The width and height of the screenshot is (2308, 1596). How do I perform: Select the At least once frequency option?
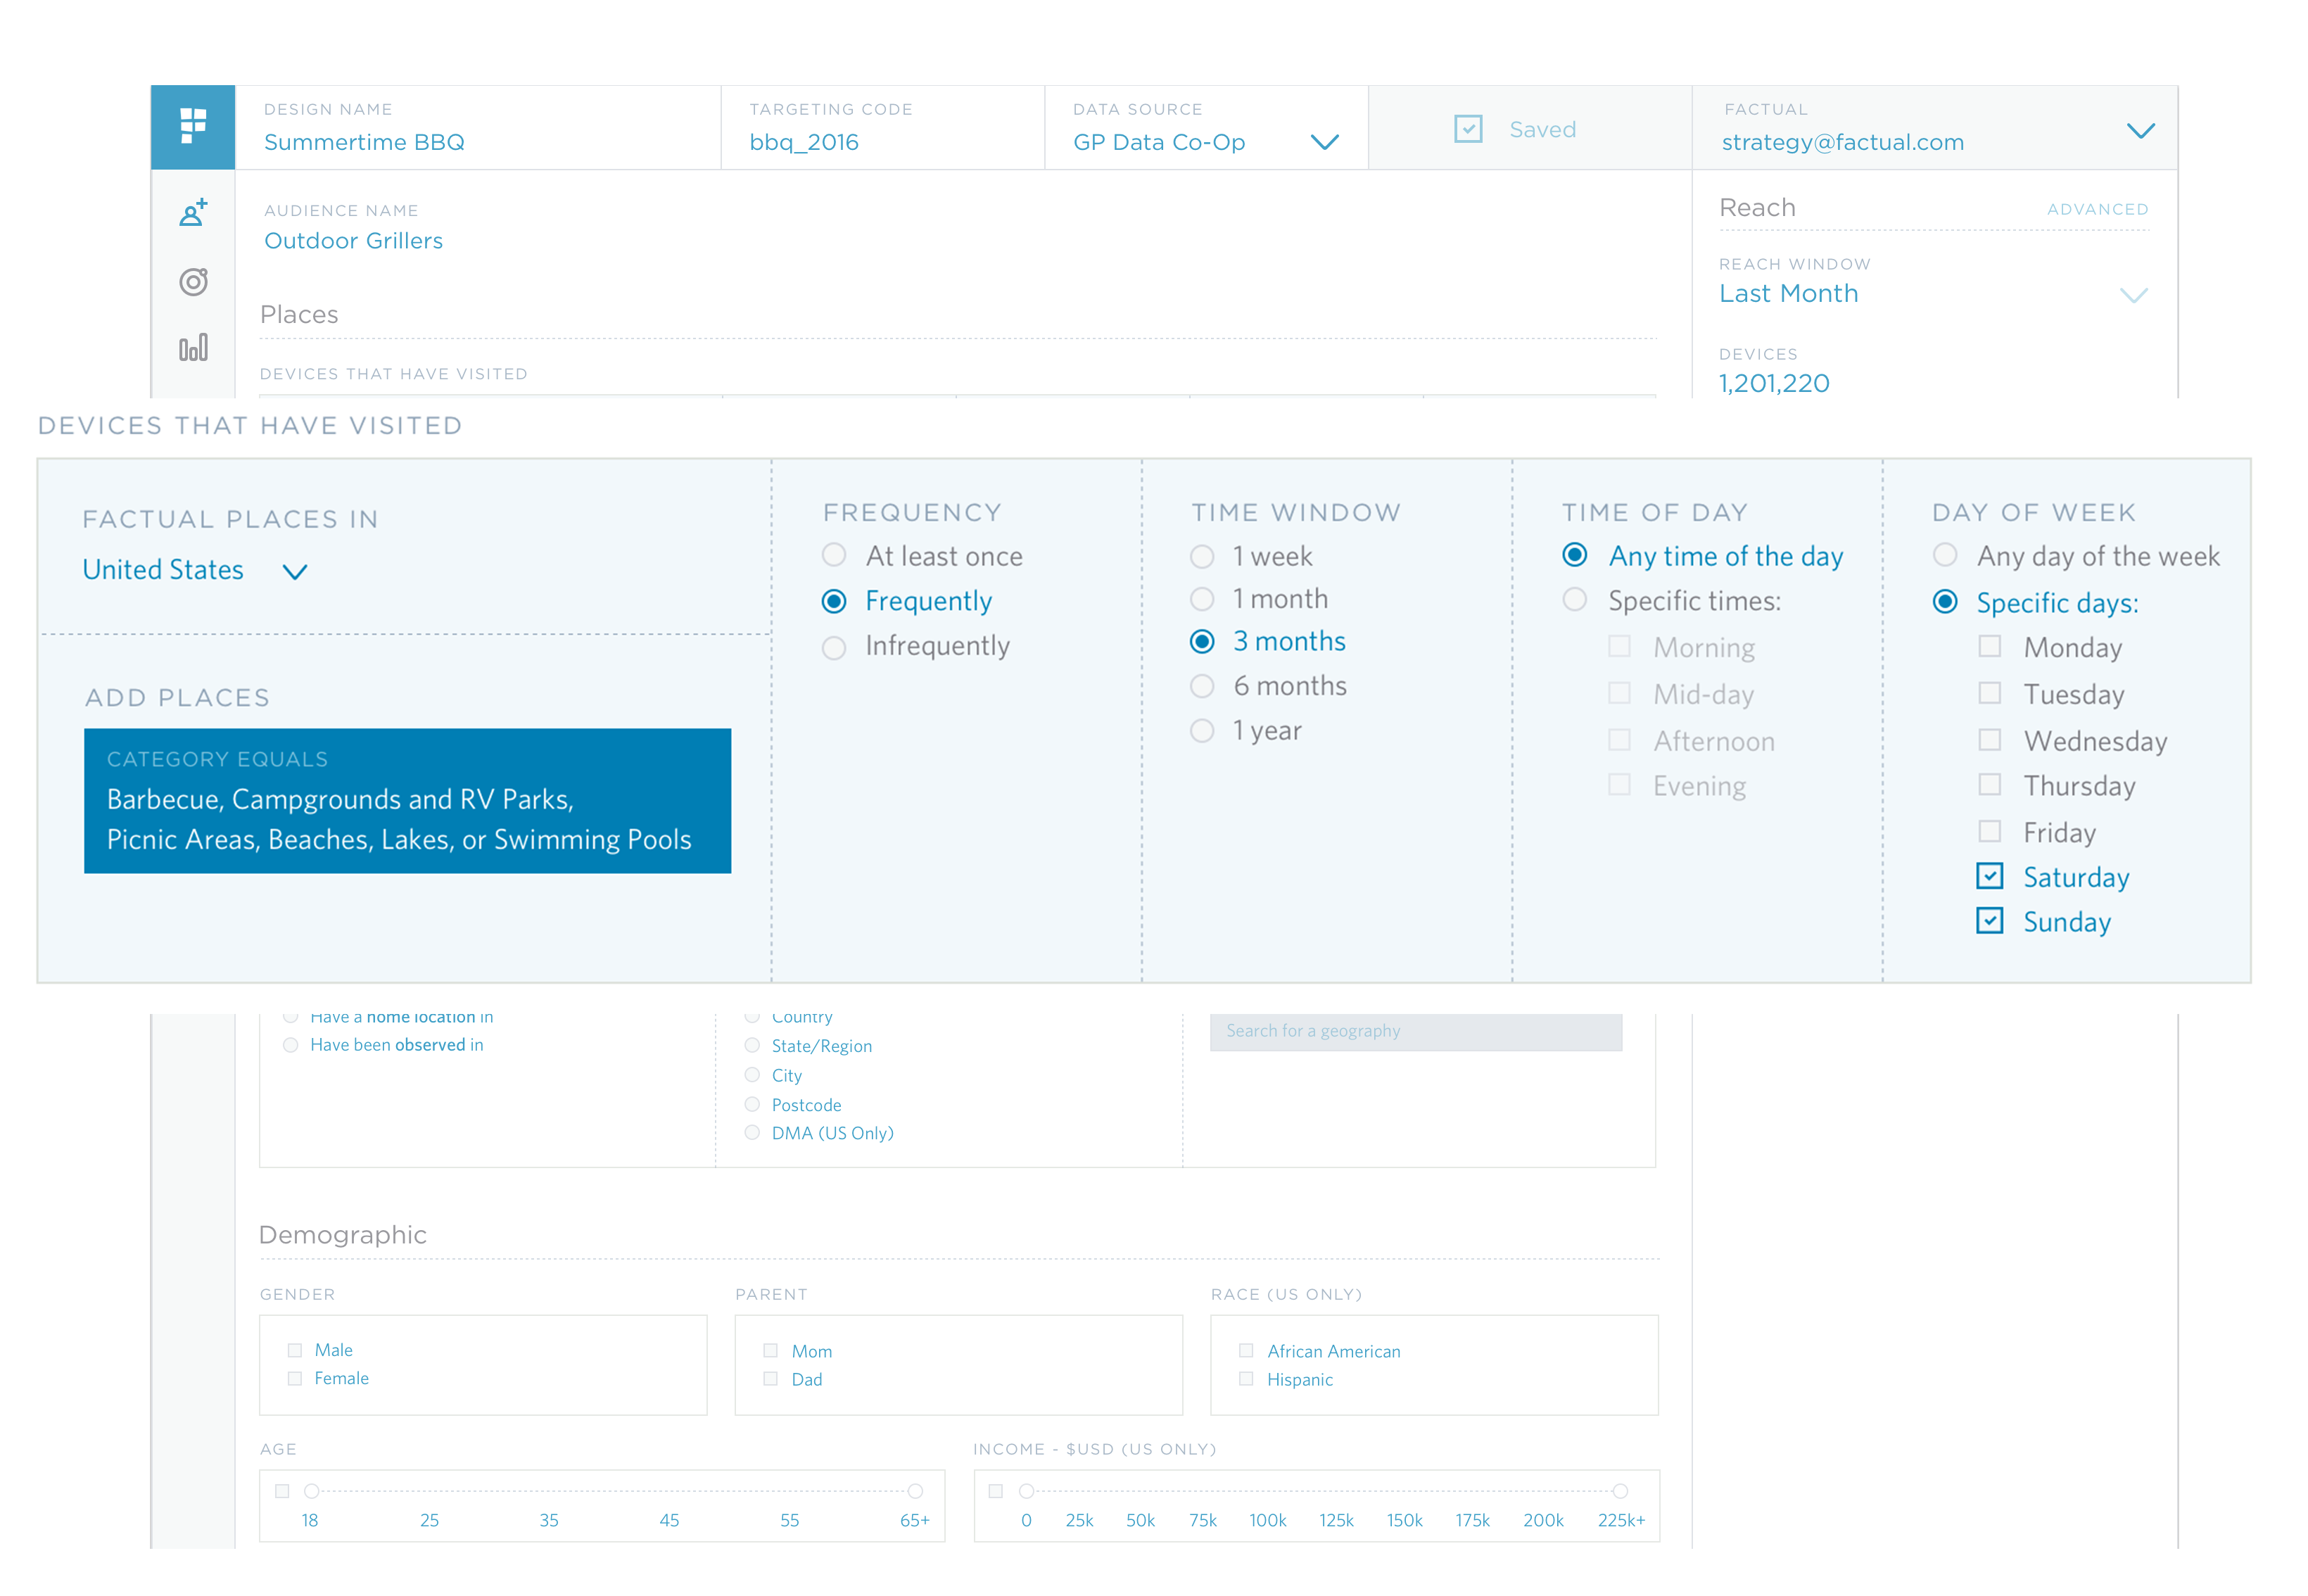coord(834,555)
